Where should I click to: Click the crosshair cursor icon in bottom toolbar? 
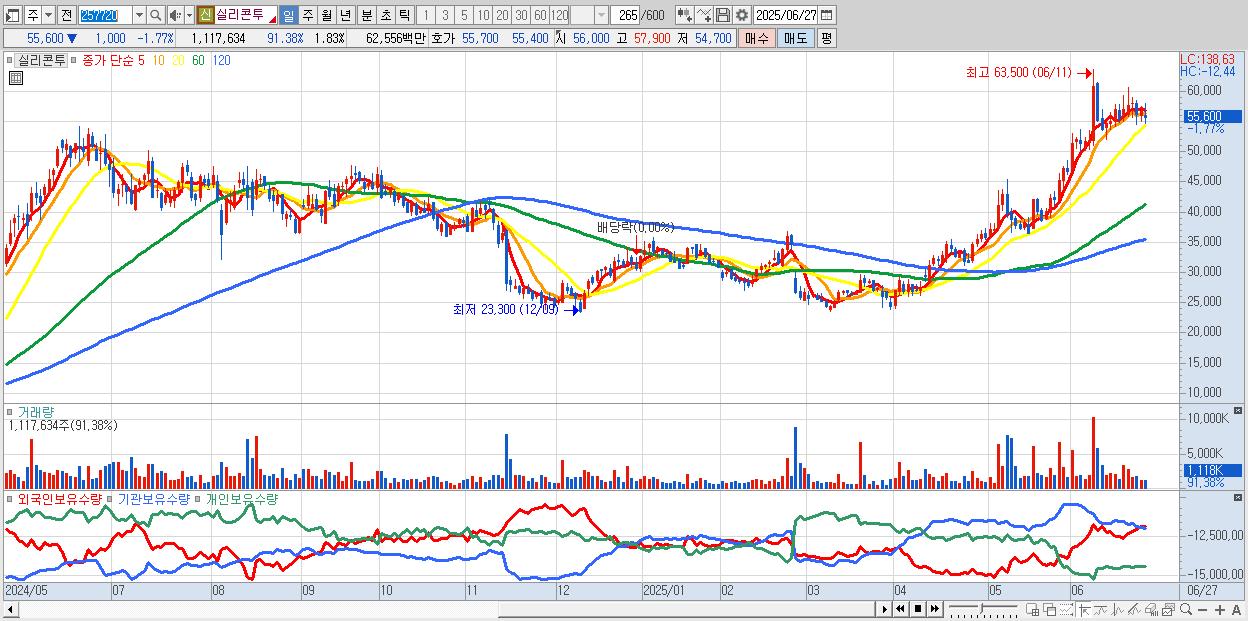tap(1084, 609)
